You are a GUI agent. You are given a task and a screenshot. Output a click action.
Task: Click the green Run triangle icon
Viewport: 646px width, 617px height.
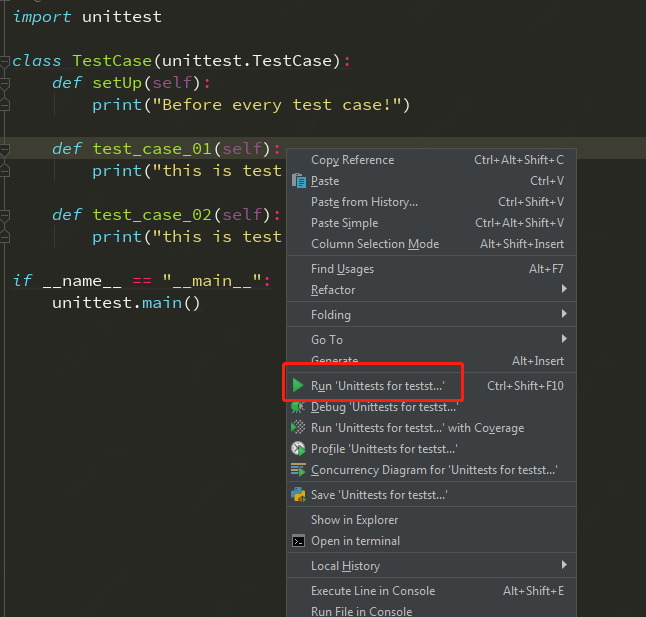point(298,386)
